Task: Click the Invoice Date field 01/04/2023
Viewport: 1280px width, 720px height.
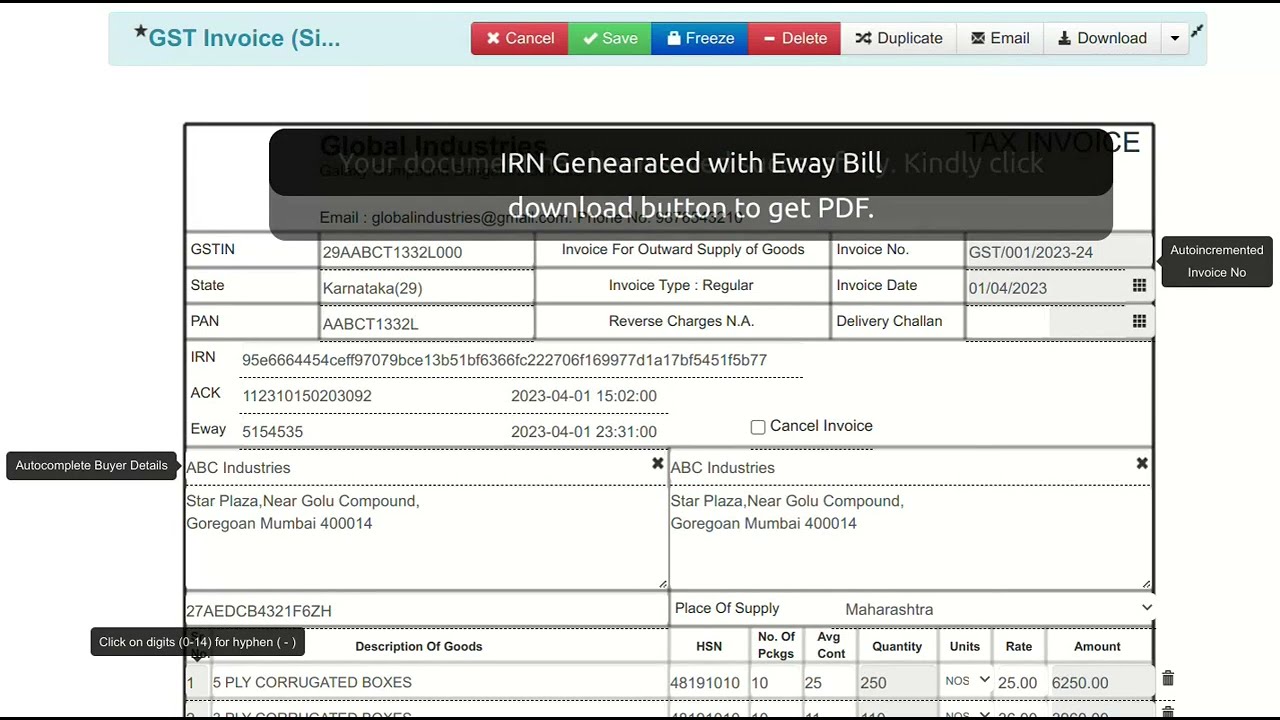Action: coord(1047,288)
